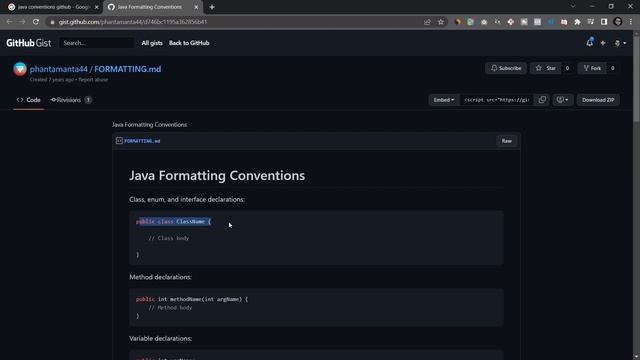640x360 pixels.
Task: Open the All gists link
Action: 152,43
